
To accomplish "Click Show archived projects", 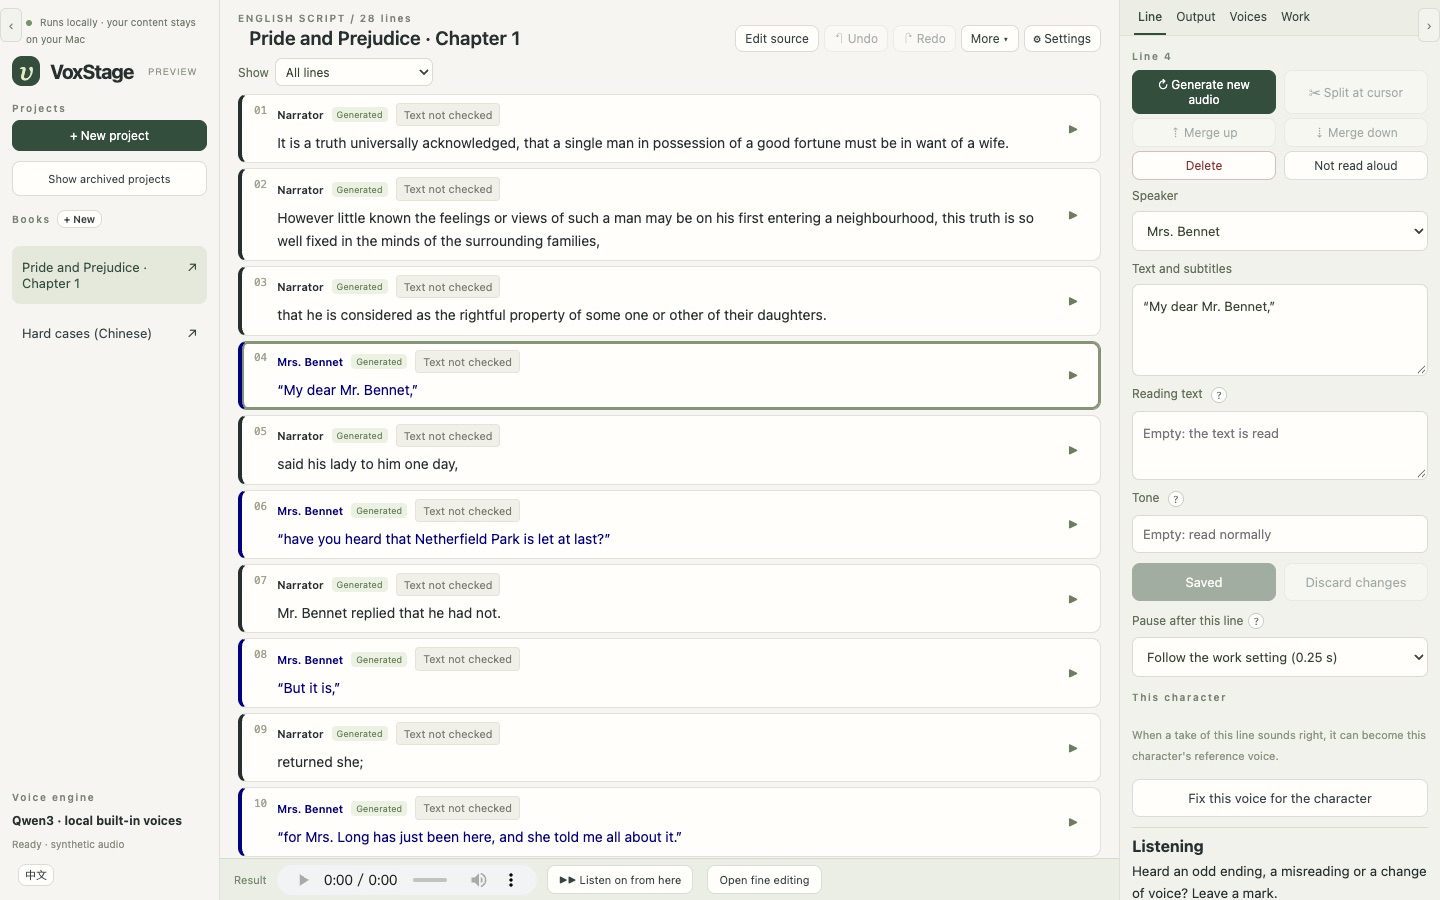I will [109, 179].
